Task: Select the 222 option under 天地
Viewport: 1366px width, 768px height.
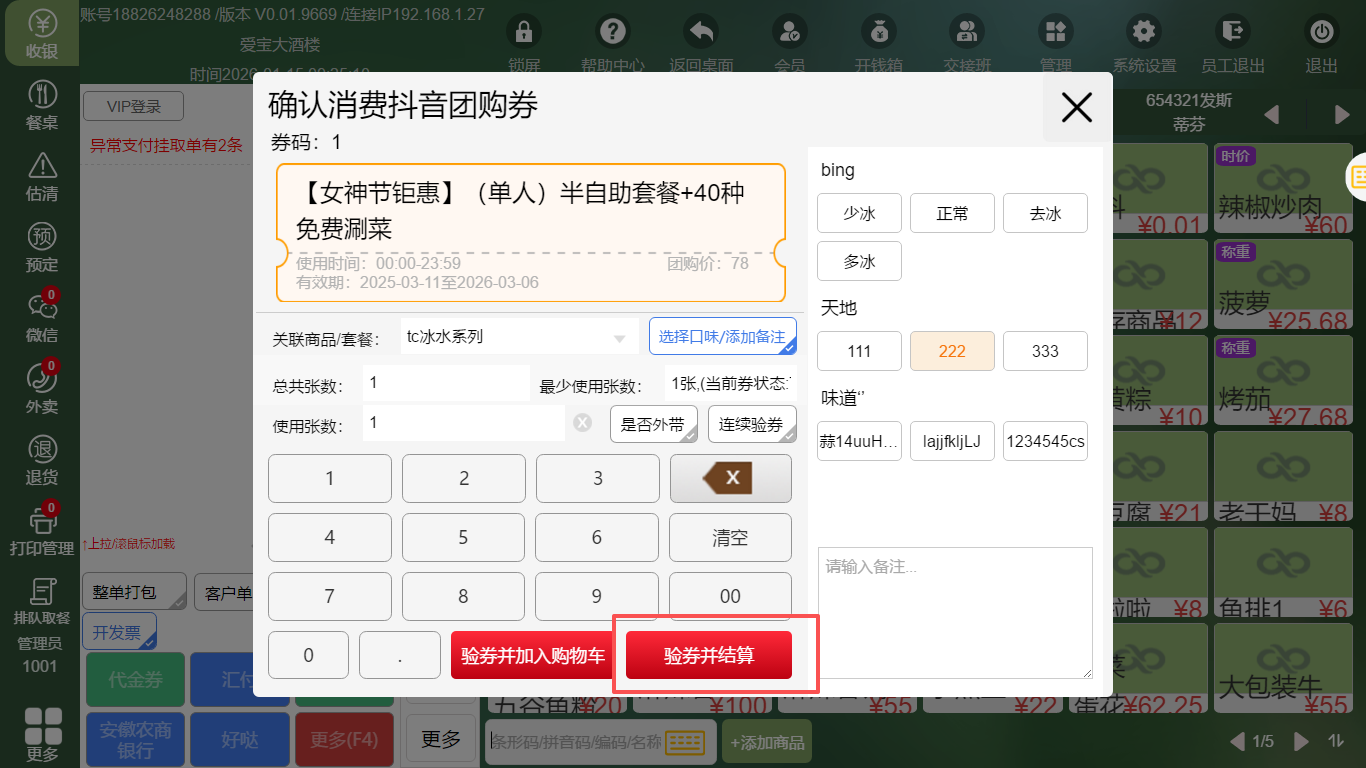Action: [952, 351]
